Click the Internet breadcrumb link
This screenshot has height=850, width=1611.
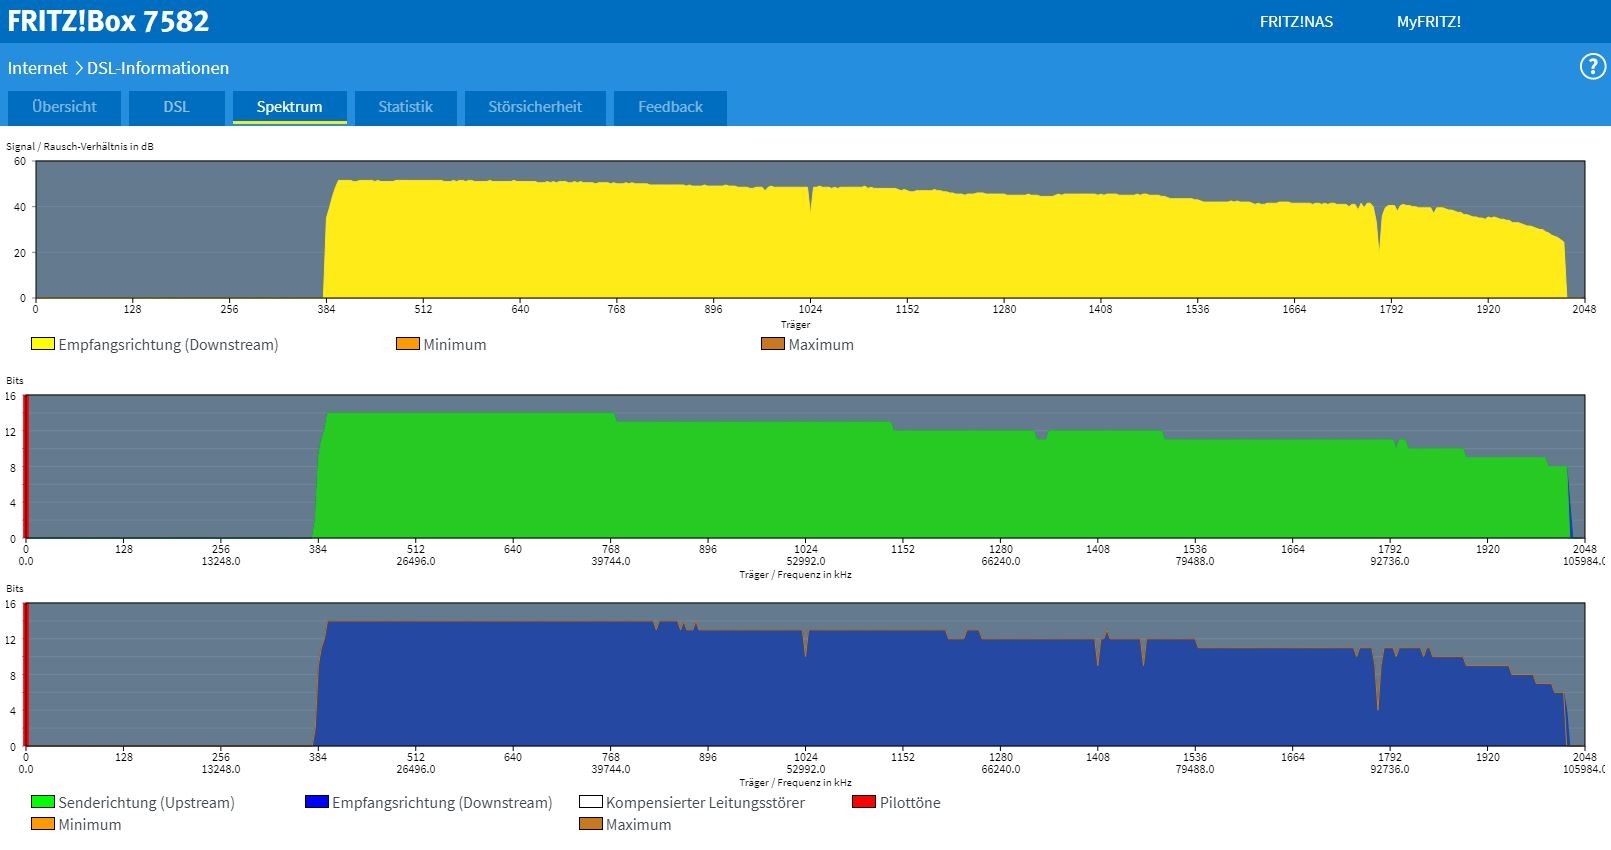(37, 68)
